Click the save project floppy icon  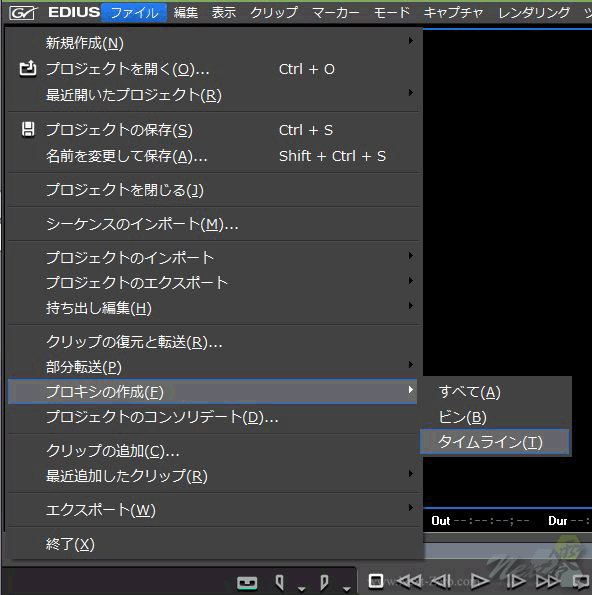click(x=28, y=129)
